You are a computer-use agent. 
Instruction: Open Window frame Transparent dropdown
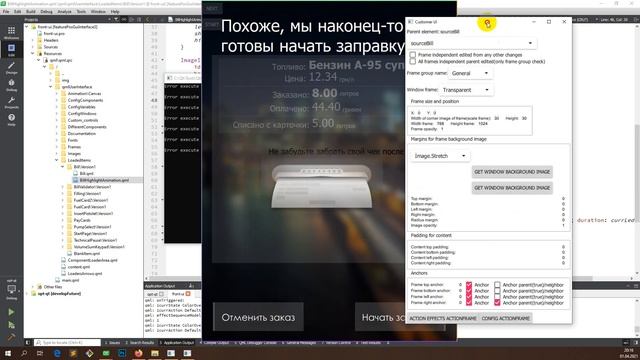point(466,90)
